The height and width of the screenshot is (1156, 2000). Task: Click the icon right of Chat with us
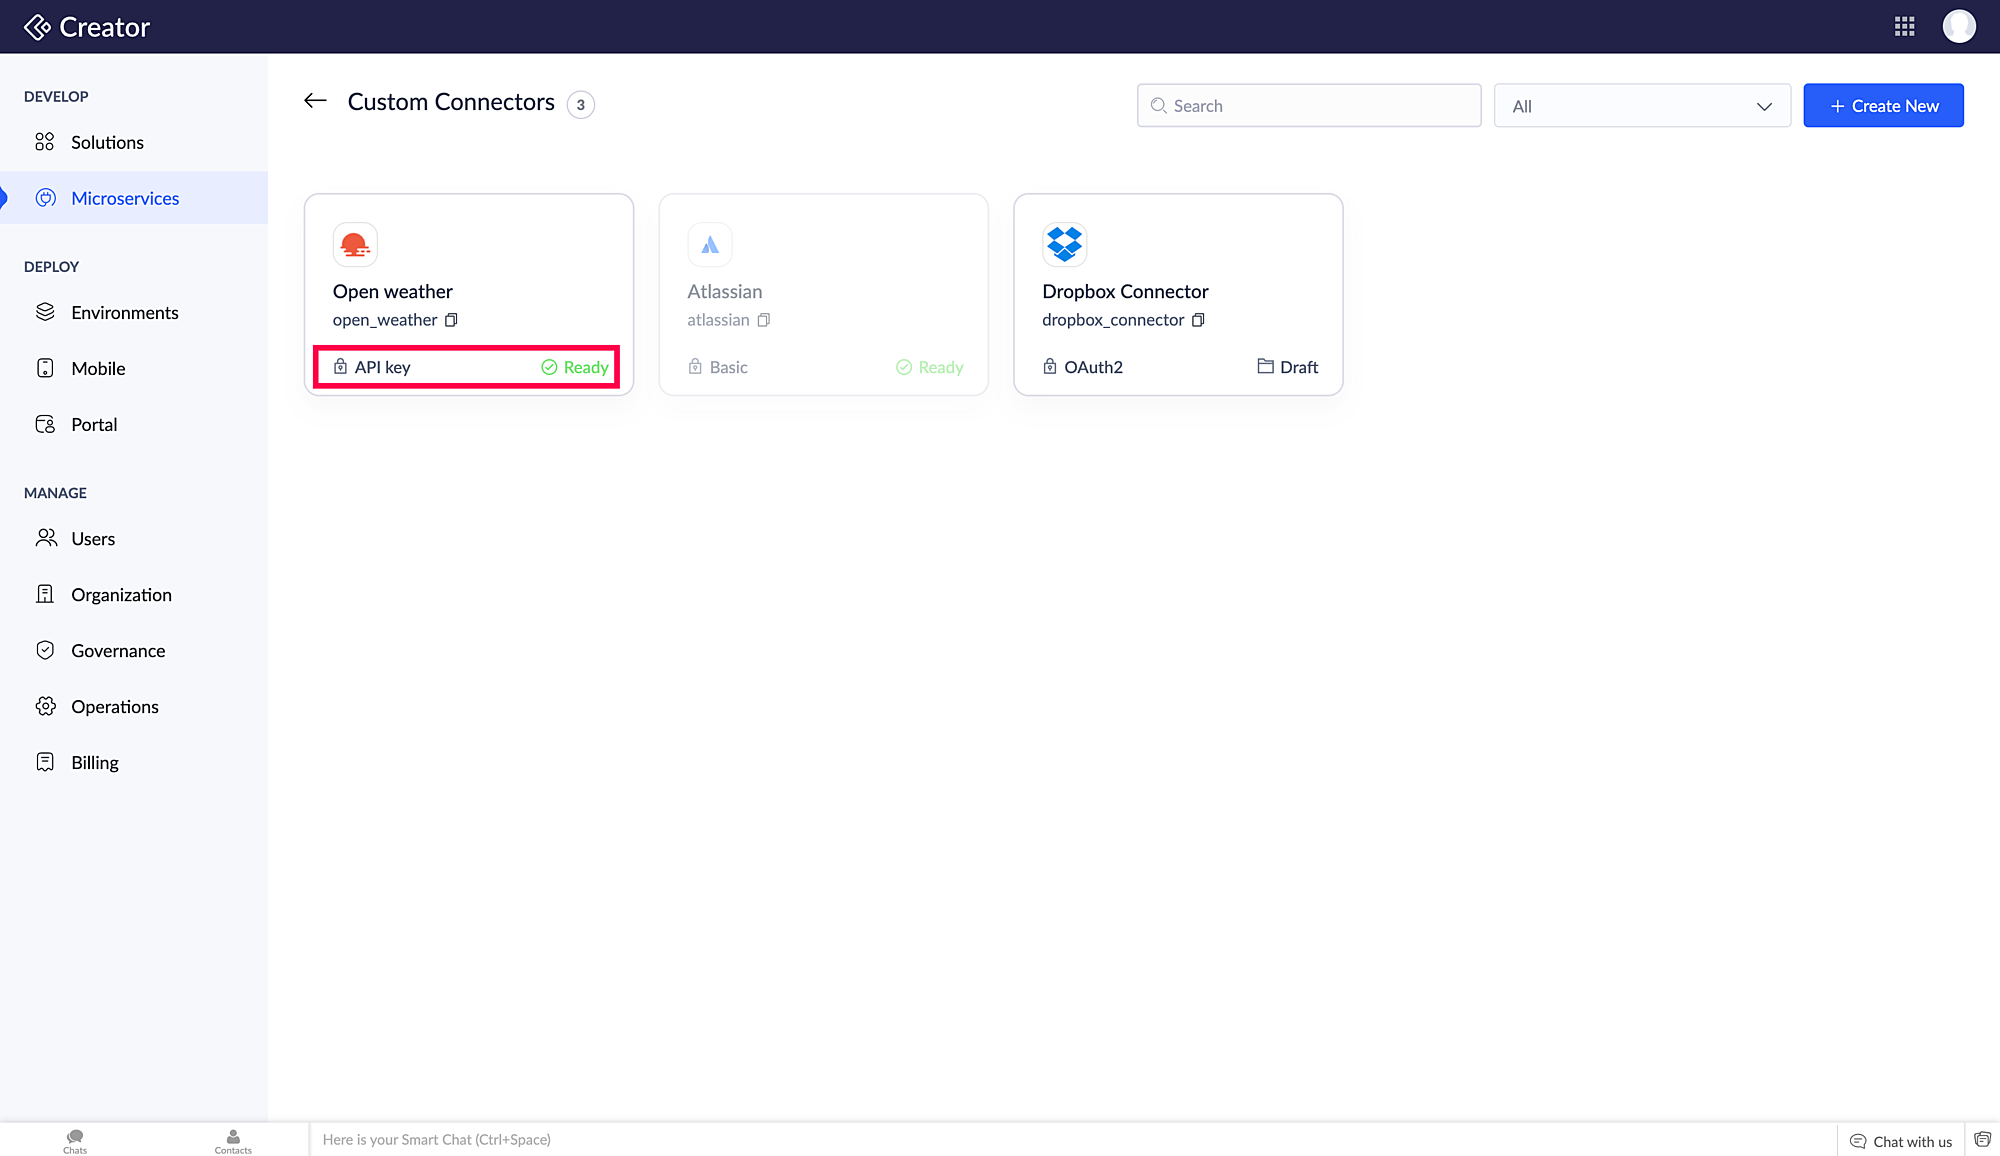click(1982, 1140)
